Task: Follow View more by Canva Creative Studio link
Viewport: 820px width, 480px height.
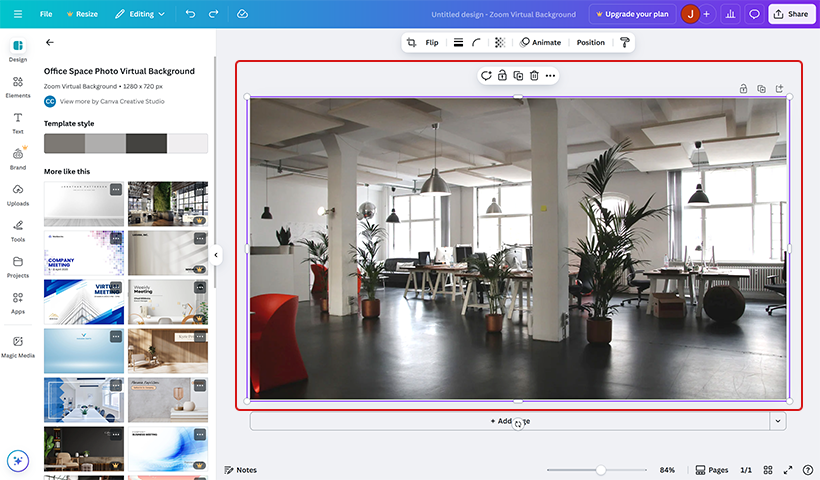Action: [112, 101]
